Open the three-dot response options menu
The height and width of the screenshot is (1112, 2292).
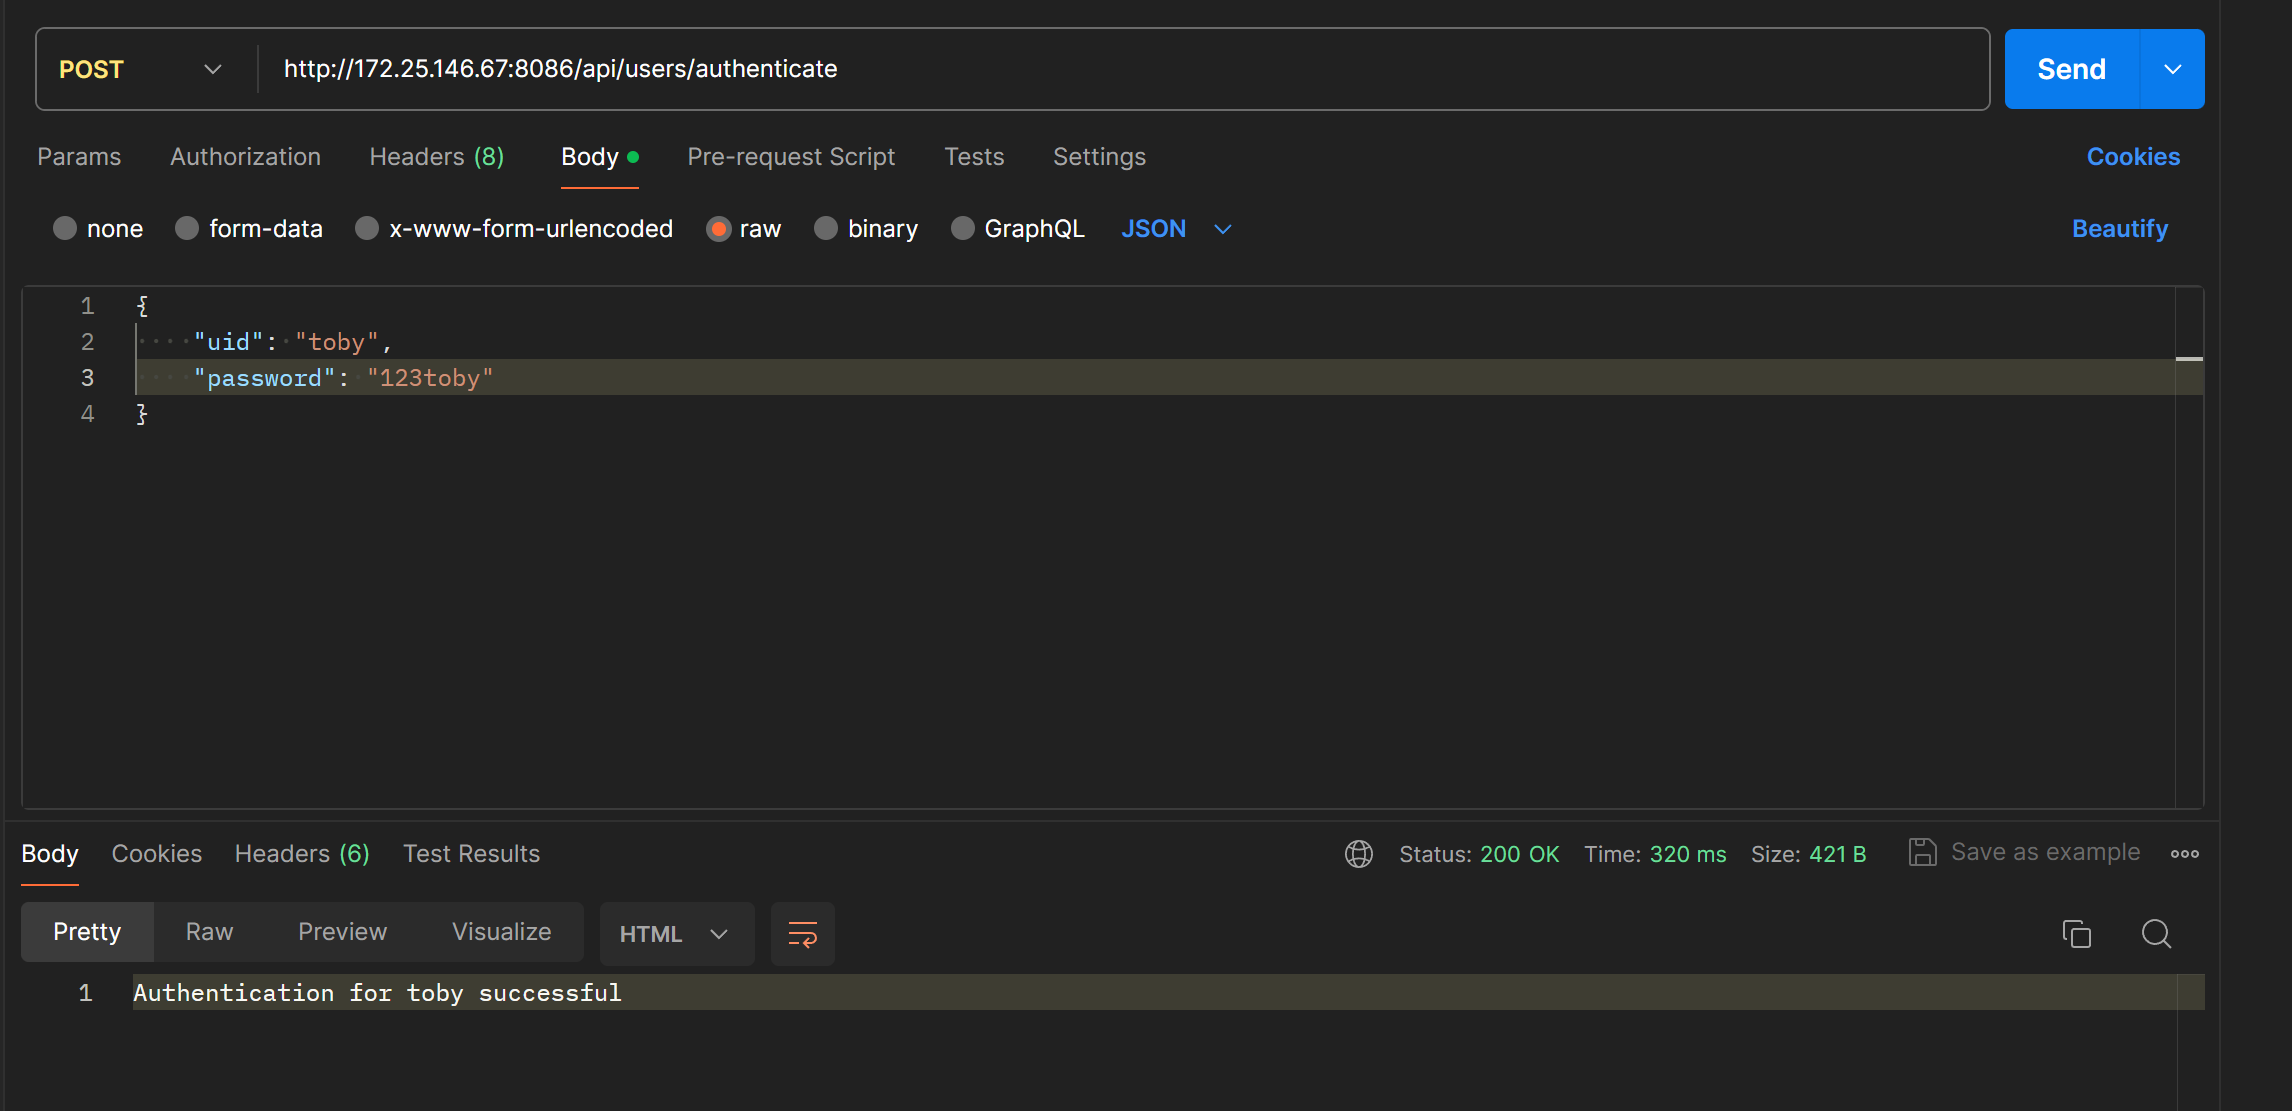(x=2184, y=854)
